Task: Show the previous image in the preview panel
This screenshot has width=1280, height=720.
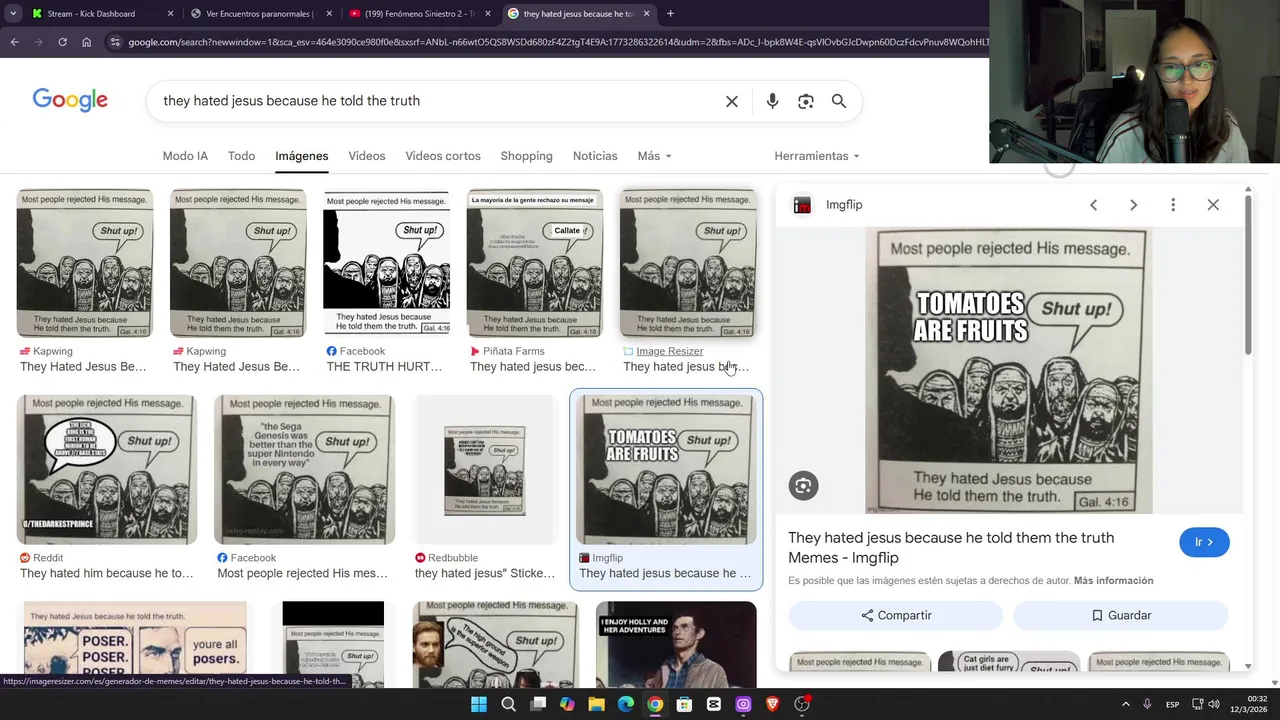Action: [x=1093, y=205]
